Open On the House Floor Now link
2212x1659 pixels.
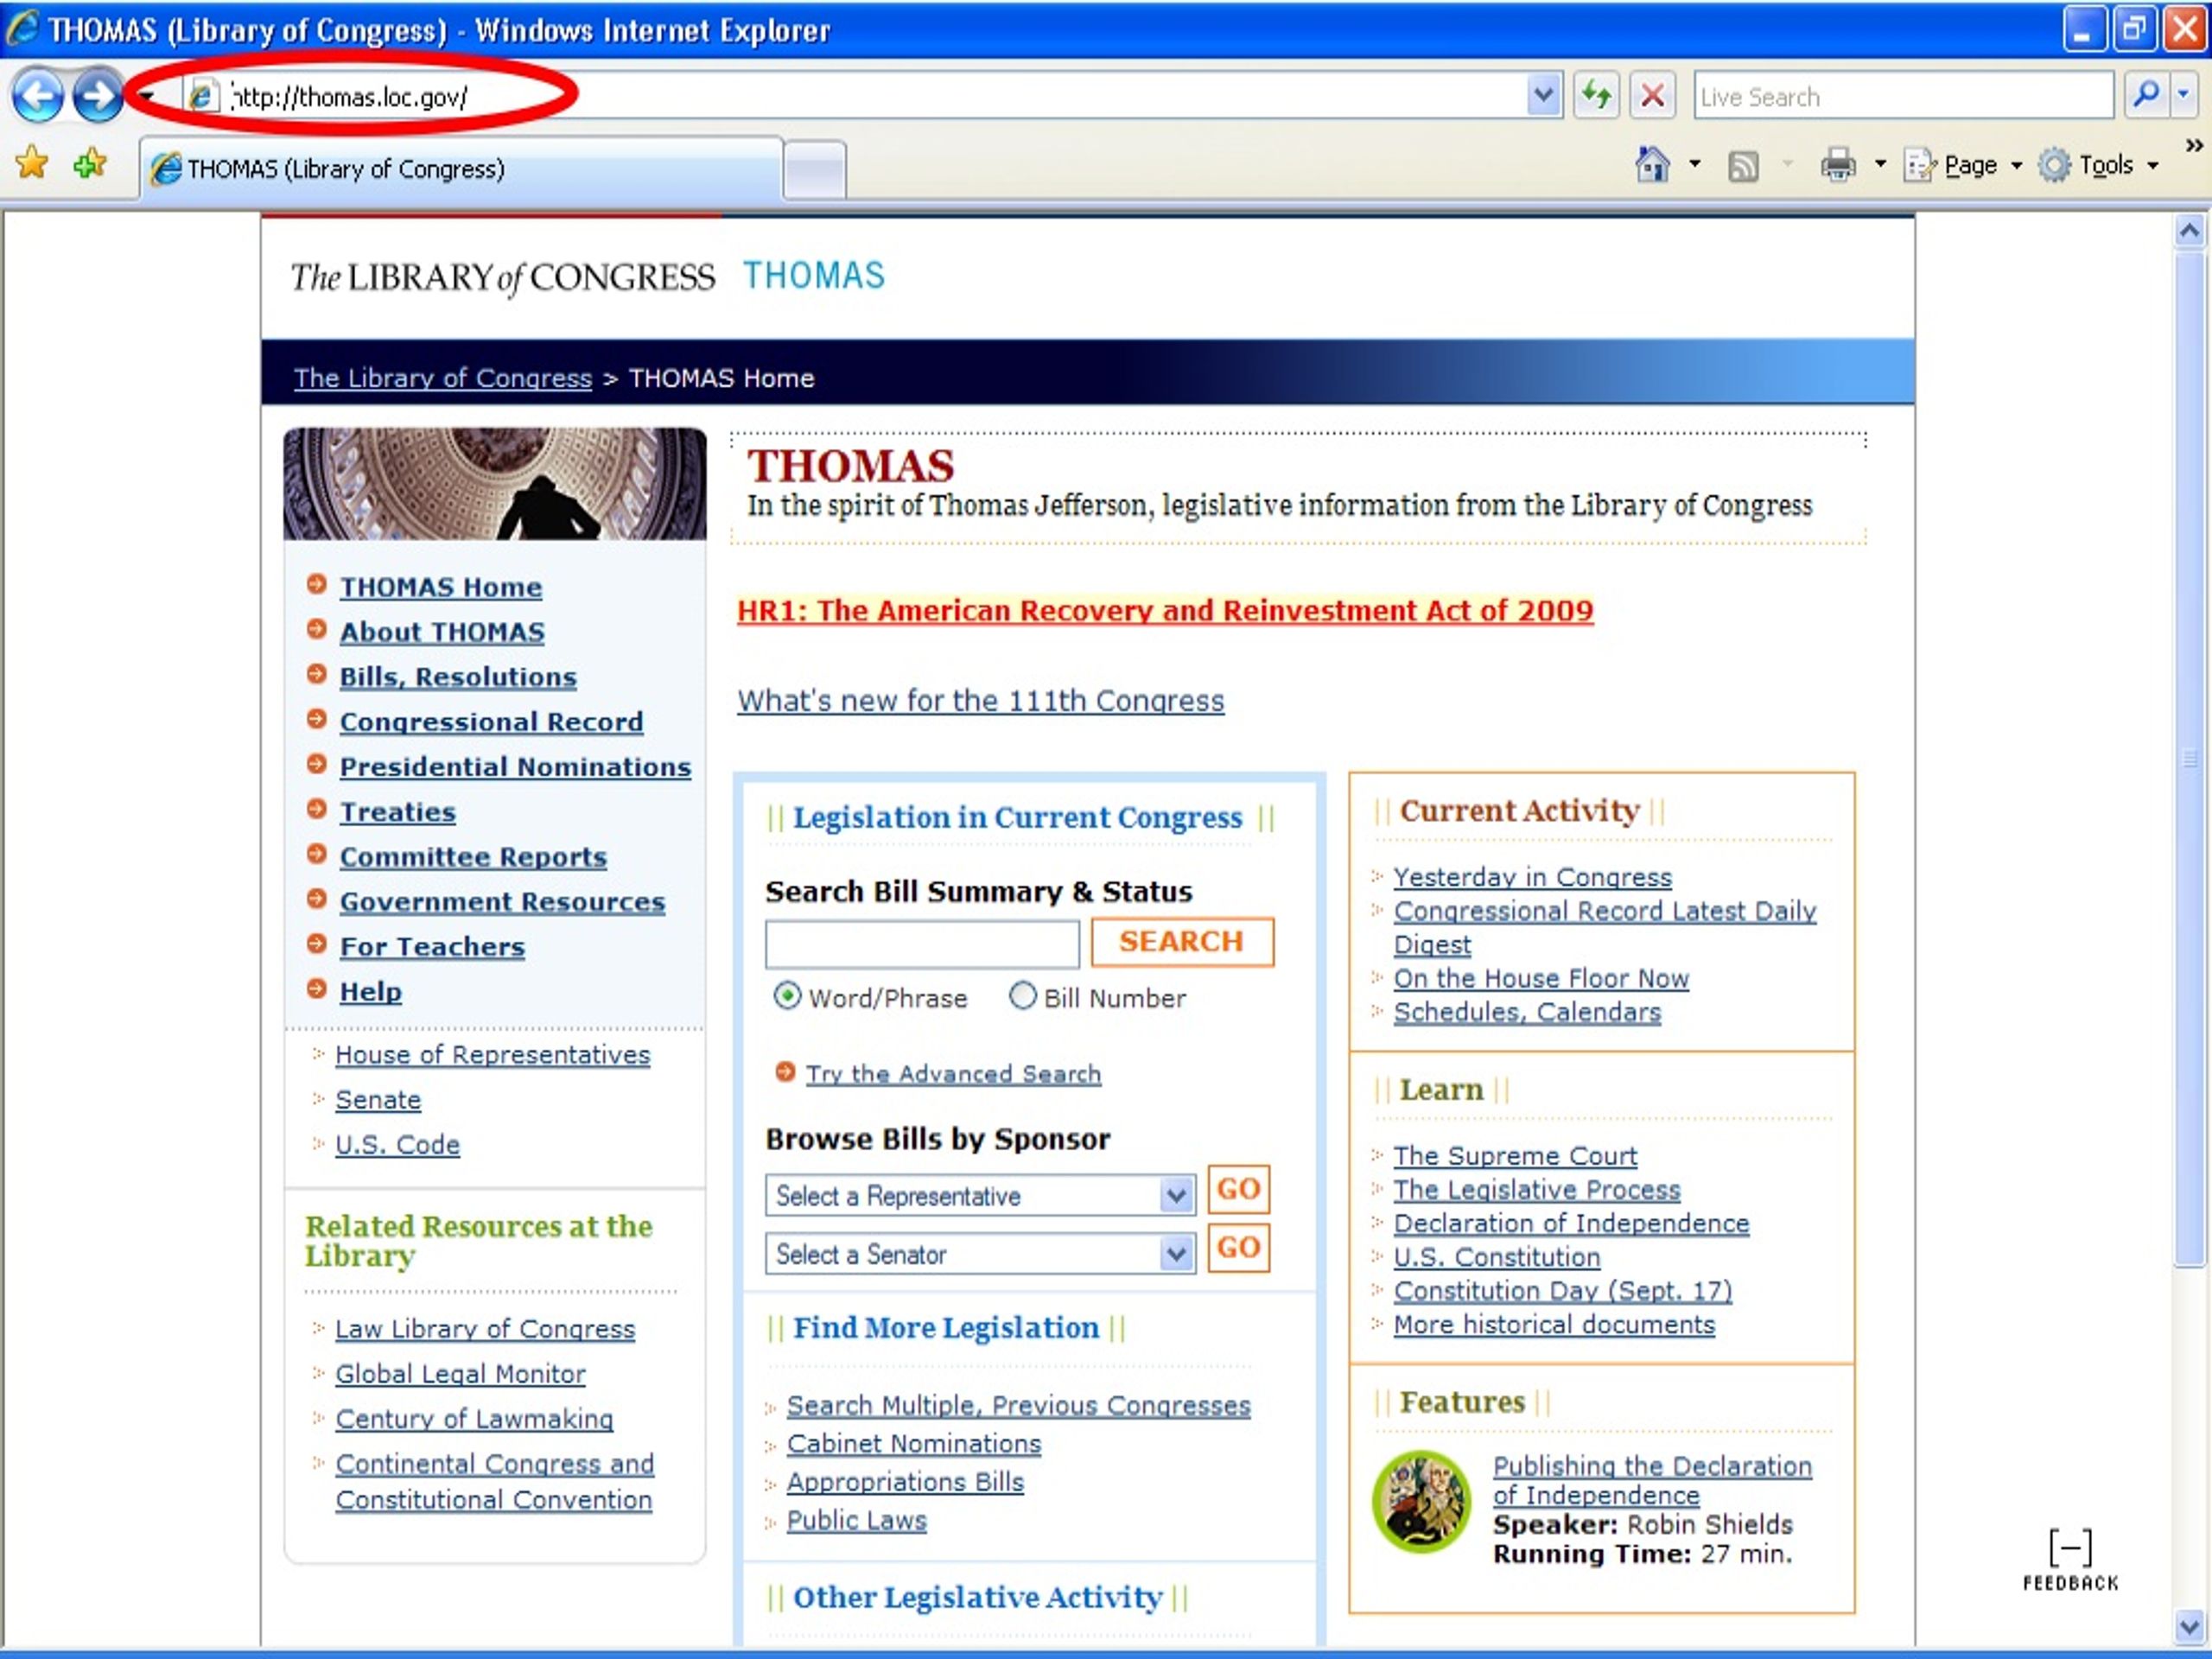1541,979
